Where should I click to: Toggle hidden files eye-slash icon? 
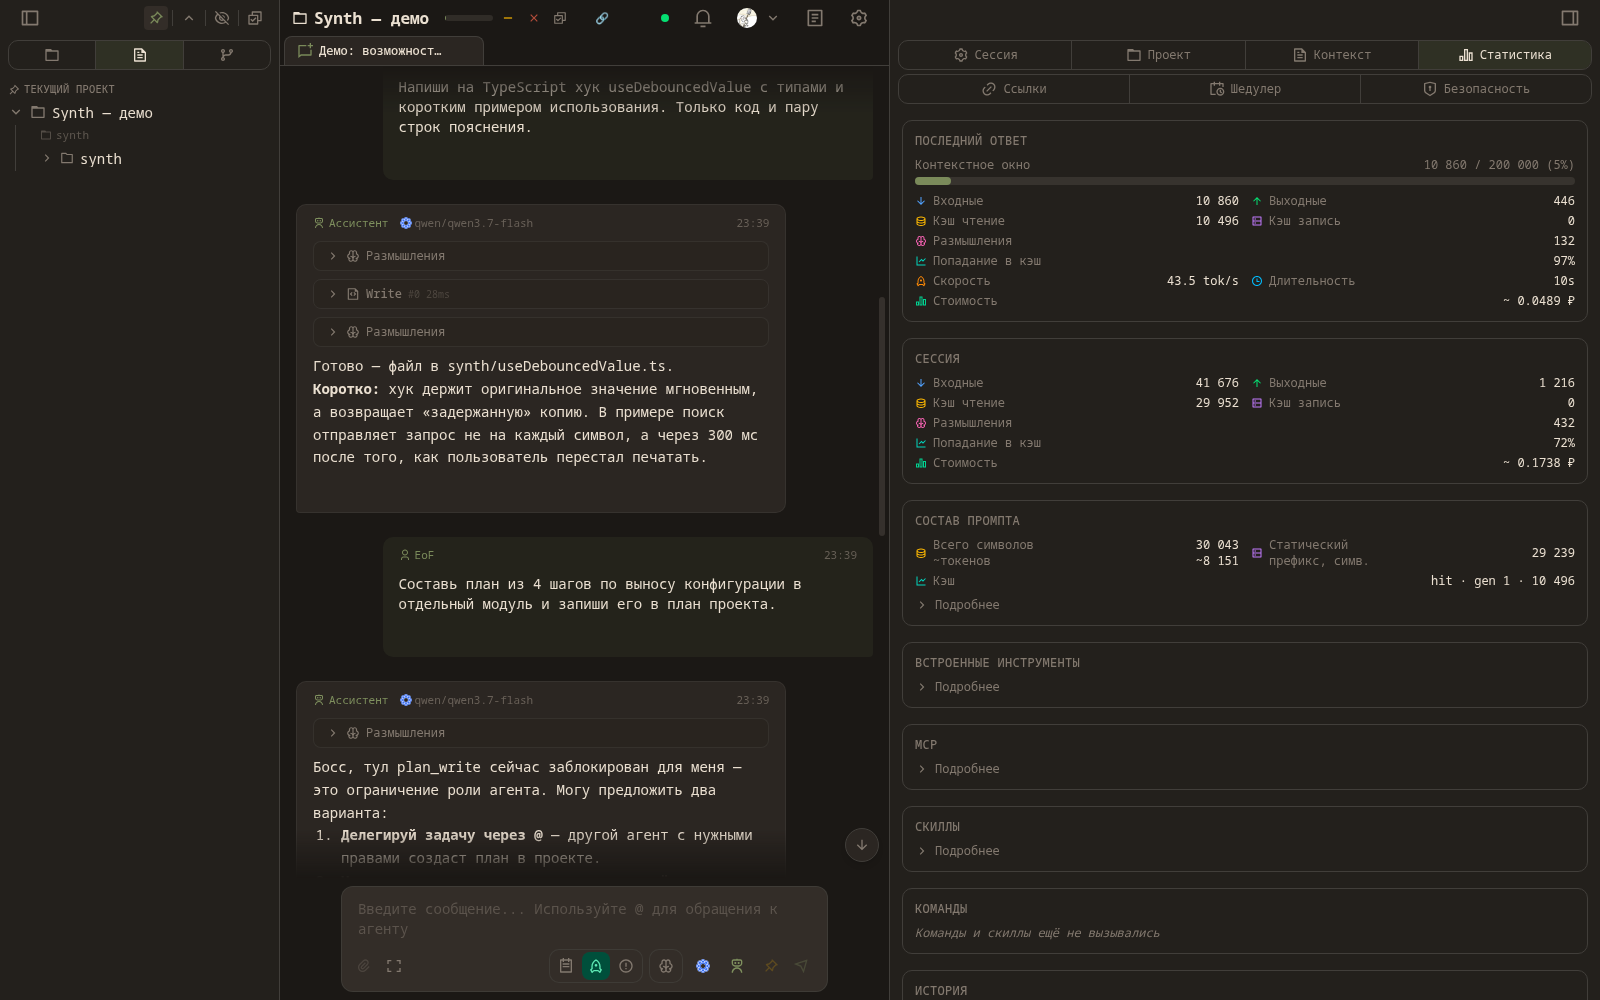click(222, 18)
